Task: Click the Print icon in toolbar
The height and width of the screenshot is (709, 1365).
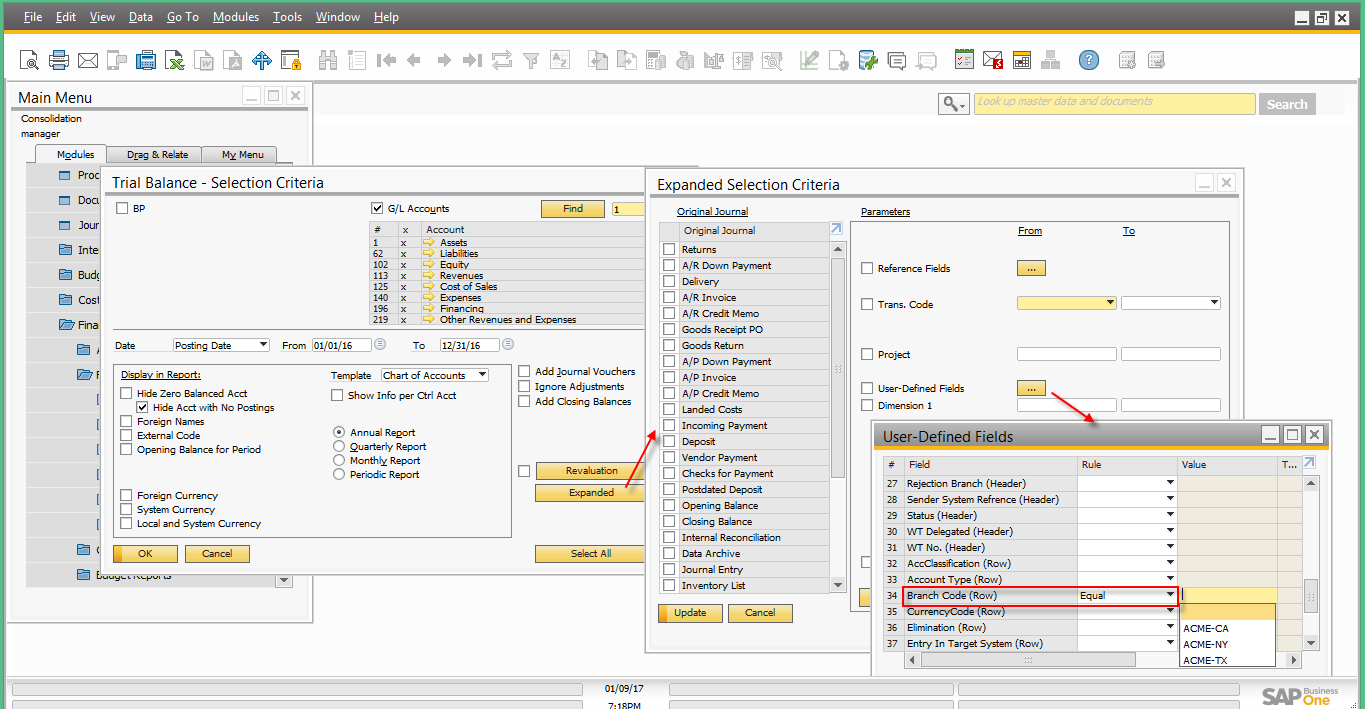Action: click(59, 61)
